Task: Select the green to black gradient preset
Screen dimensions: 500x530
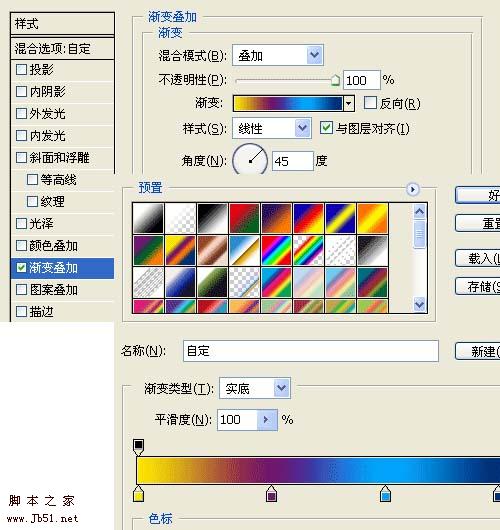Action: tap(213, 283)
